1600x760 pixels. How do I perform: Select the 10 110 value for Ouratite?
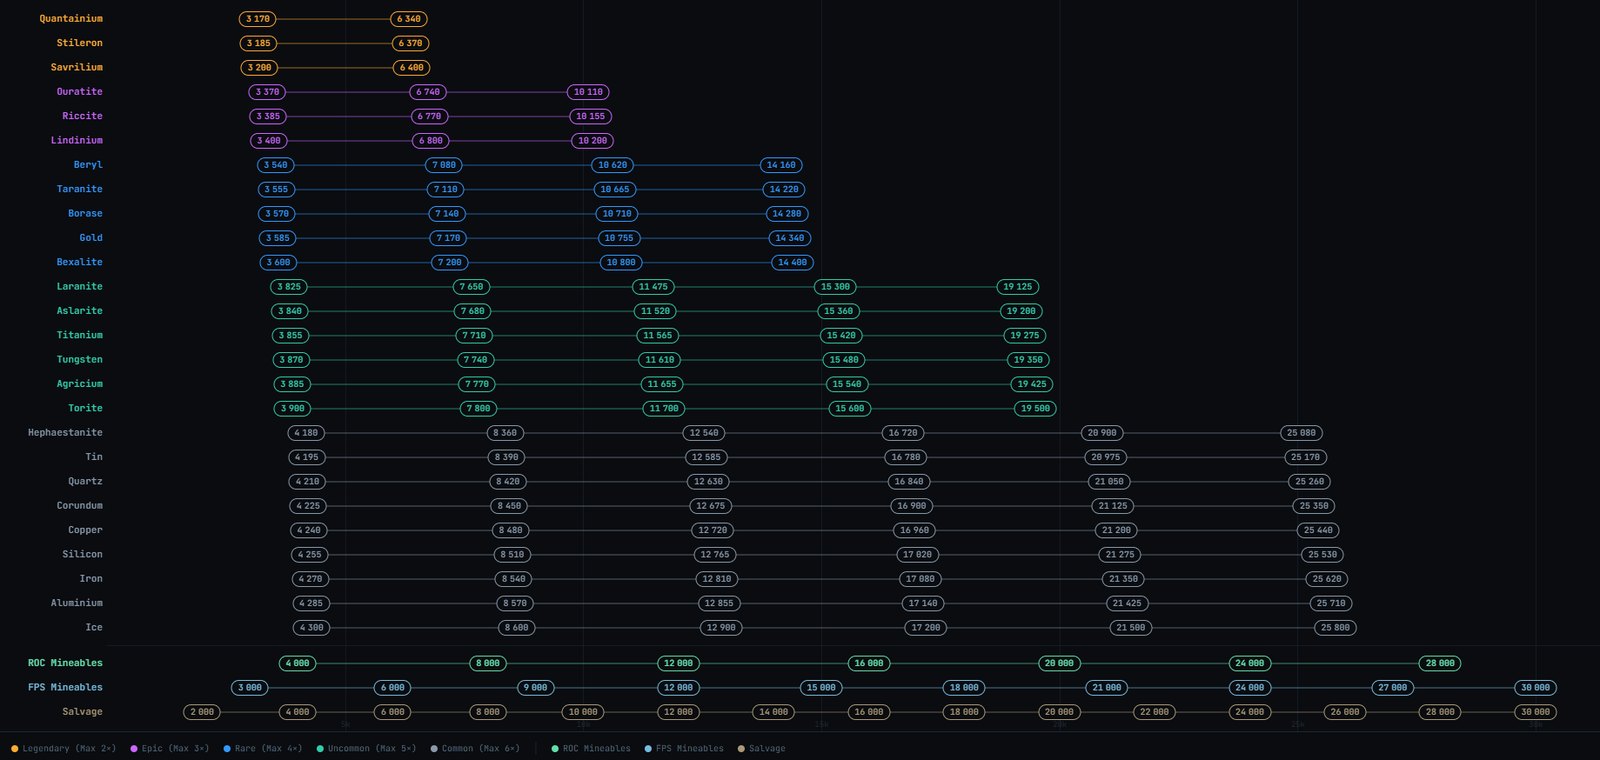pos(588,92)
